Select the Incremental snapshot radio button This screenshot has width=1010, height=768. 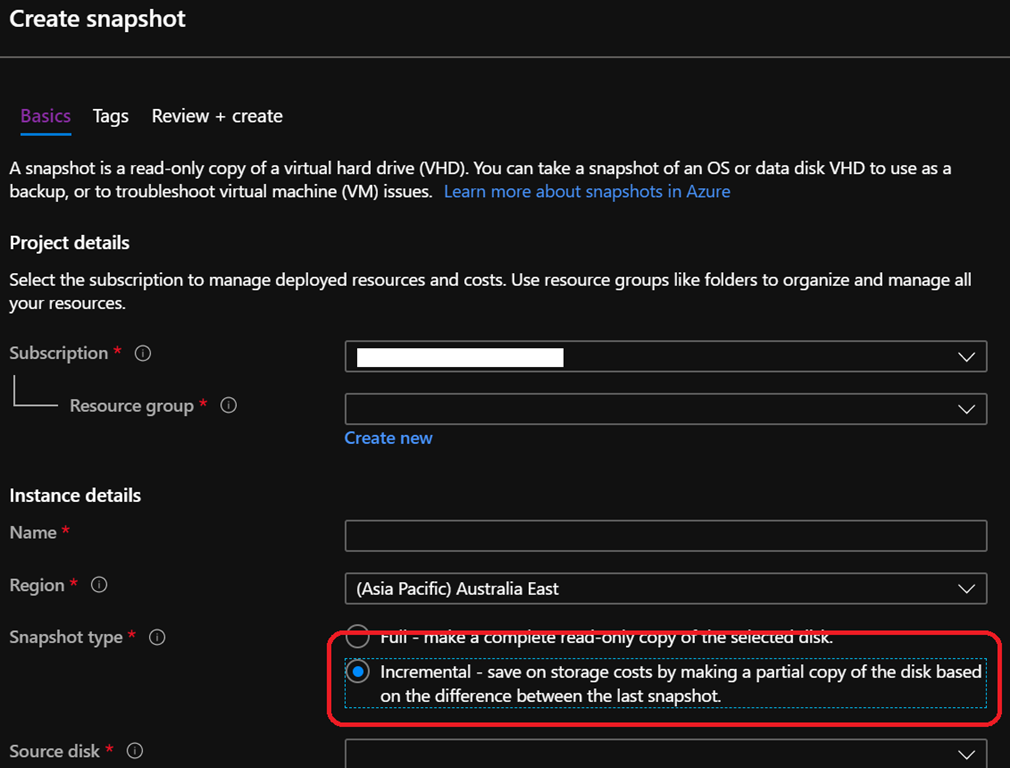pos(357,672)
